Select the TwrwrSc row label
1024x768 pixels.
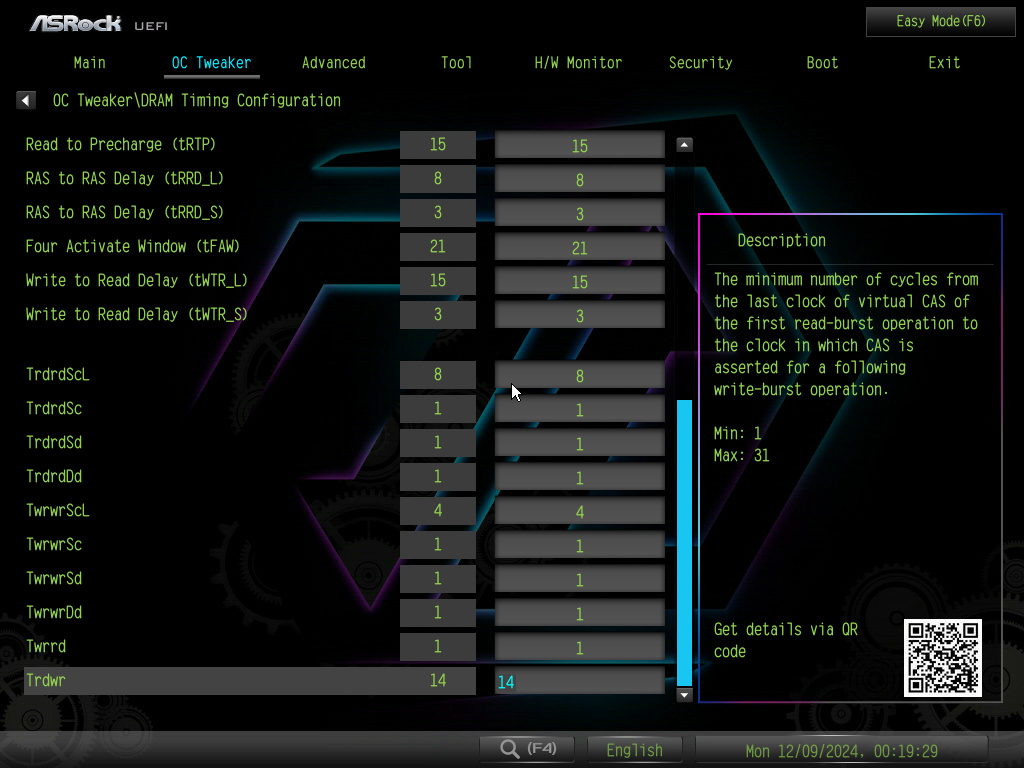click(54, 544)
